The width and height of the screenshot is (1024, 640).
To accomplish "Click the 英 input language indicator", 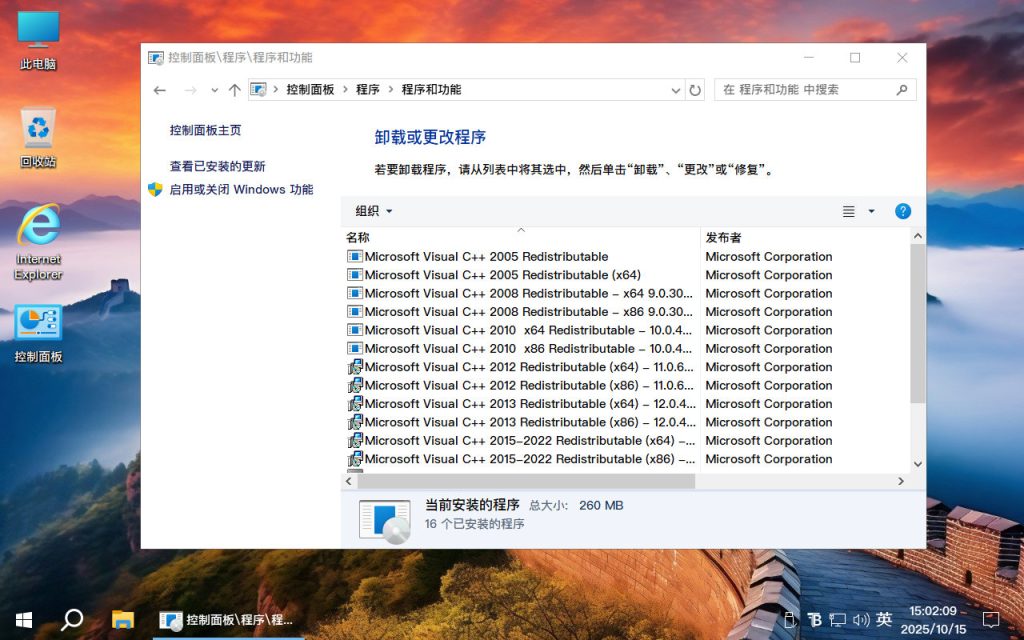I will (x=884, y=619).
